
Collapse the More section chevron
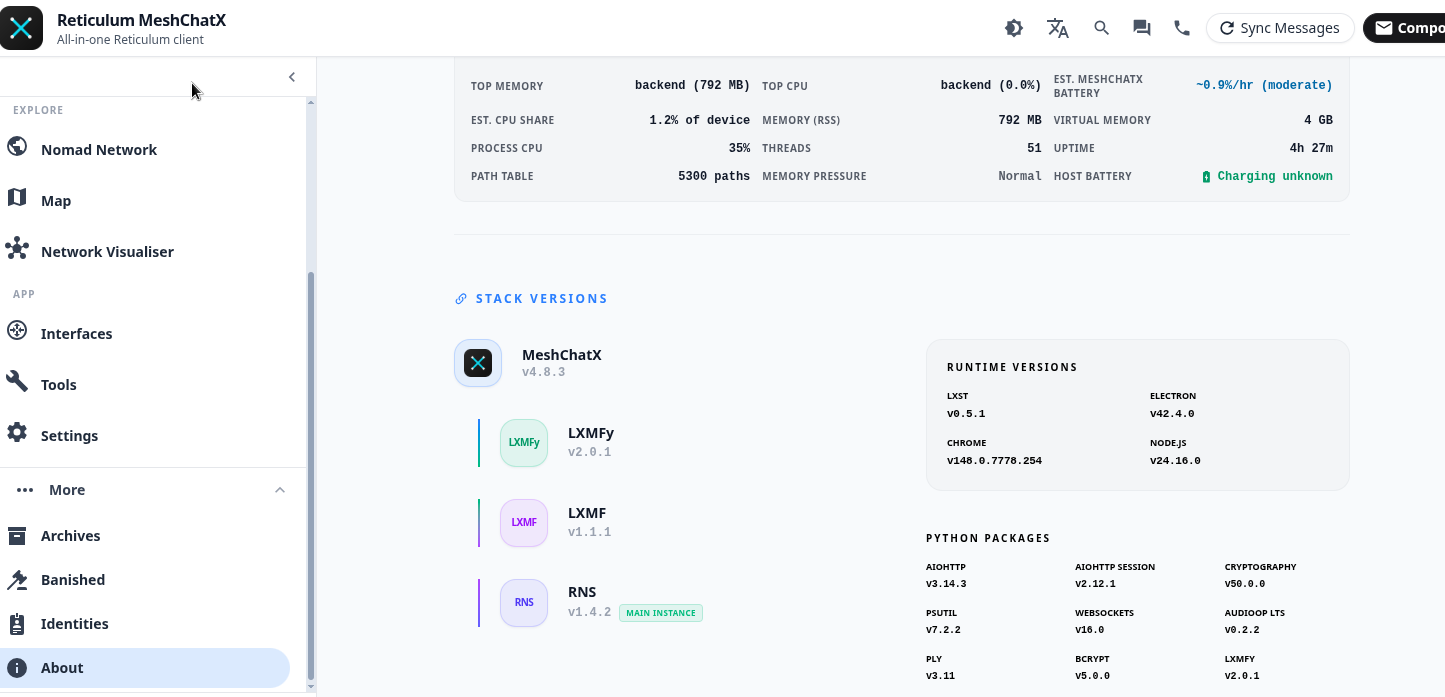pyautogui.click(x=280, y=490)
